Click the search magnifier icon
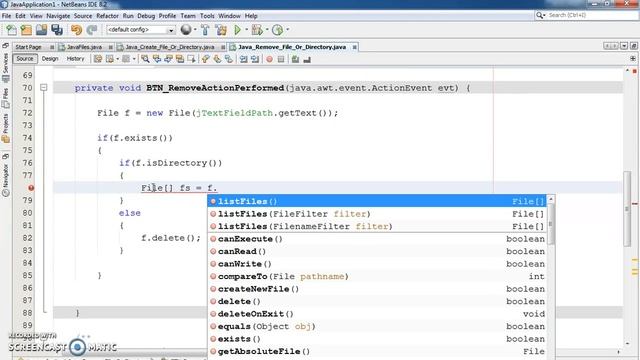Viewport: 640px width, 360px height. pos(540,15)
